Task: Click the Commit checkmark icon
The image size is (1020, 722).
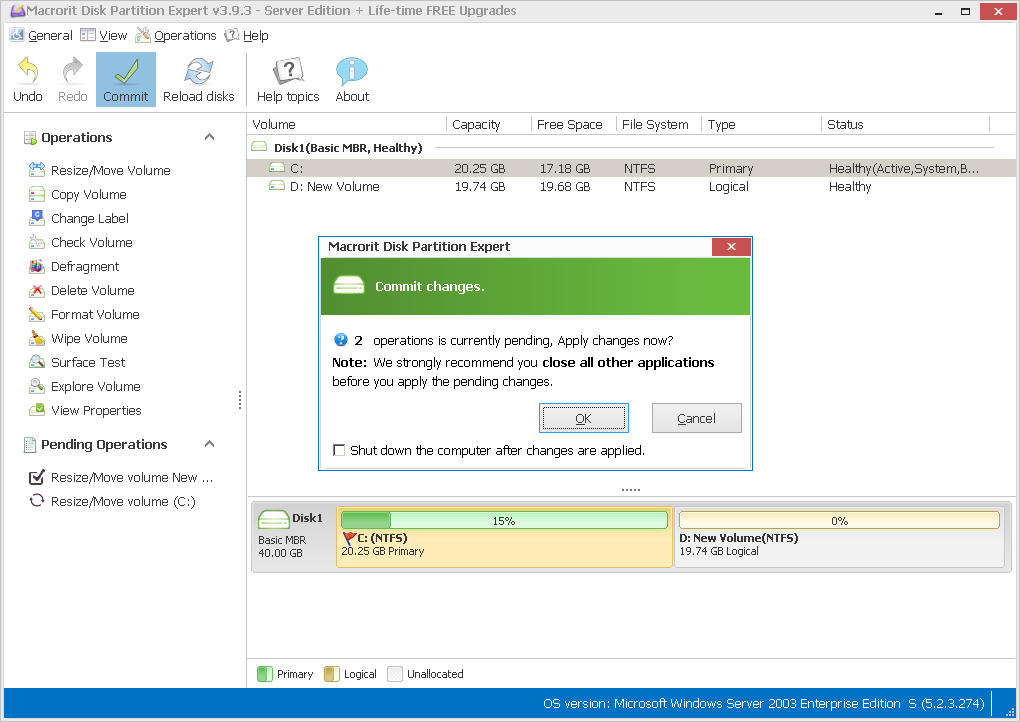Action: pyautogui.click(x=126, y=72)
